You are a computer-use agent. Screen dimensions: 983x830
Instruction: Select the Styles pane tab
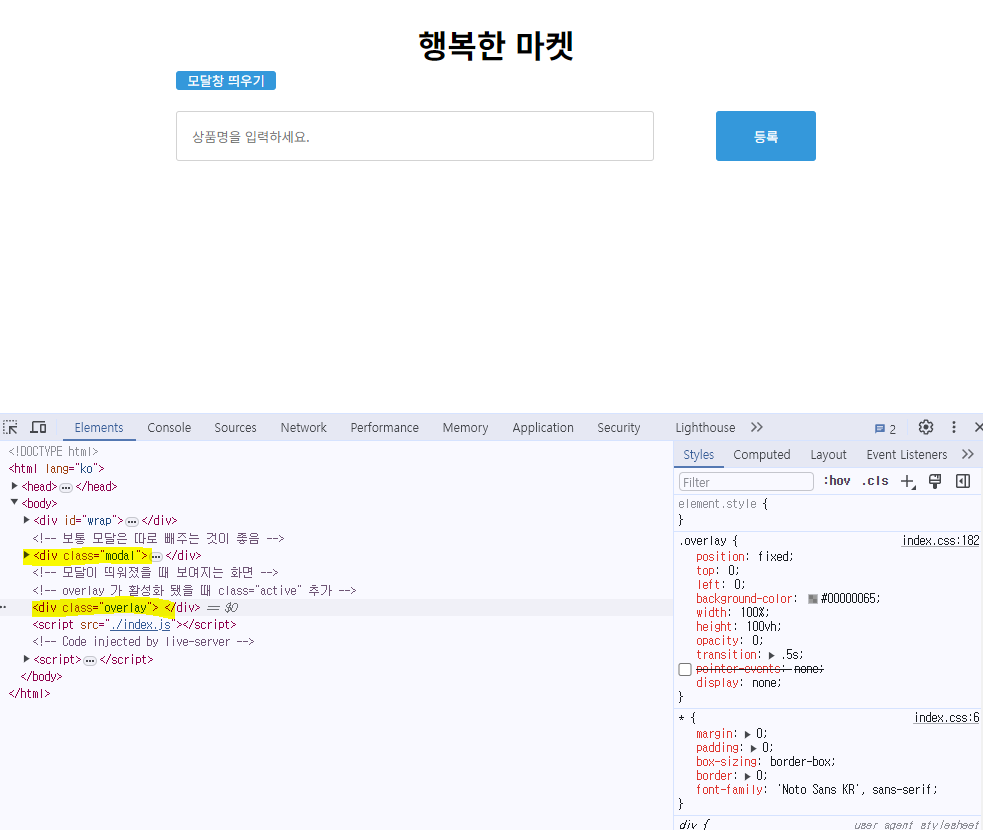pyautogui.click(x=698, y=454)
